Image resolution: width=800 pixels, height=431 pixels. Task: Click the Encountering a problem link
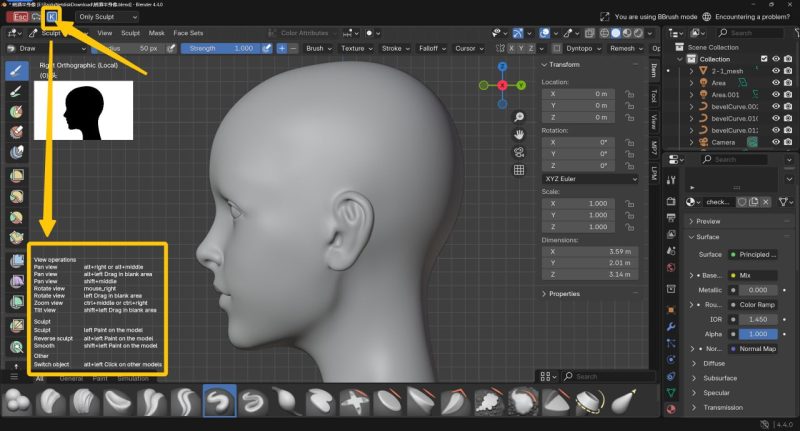[751, 16]
